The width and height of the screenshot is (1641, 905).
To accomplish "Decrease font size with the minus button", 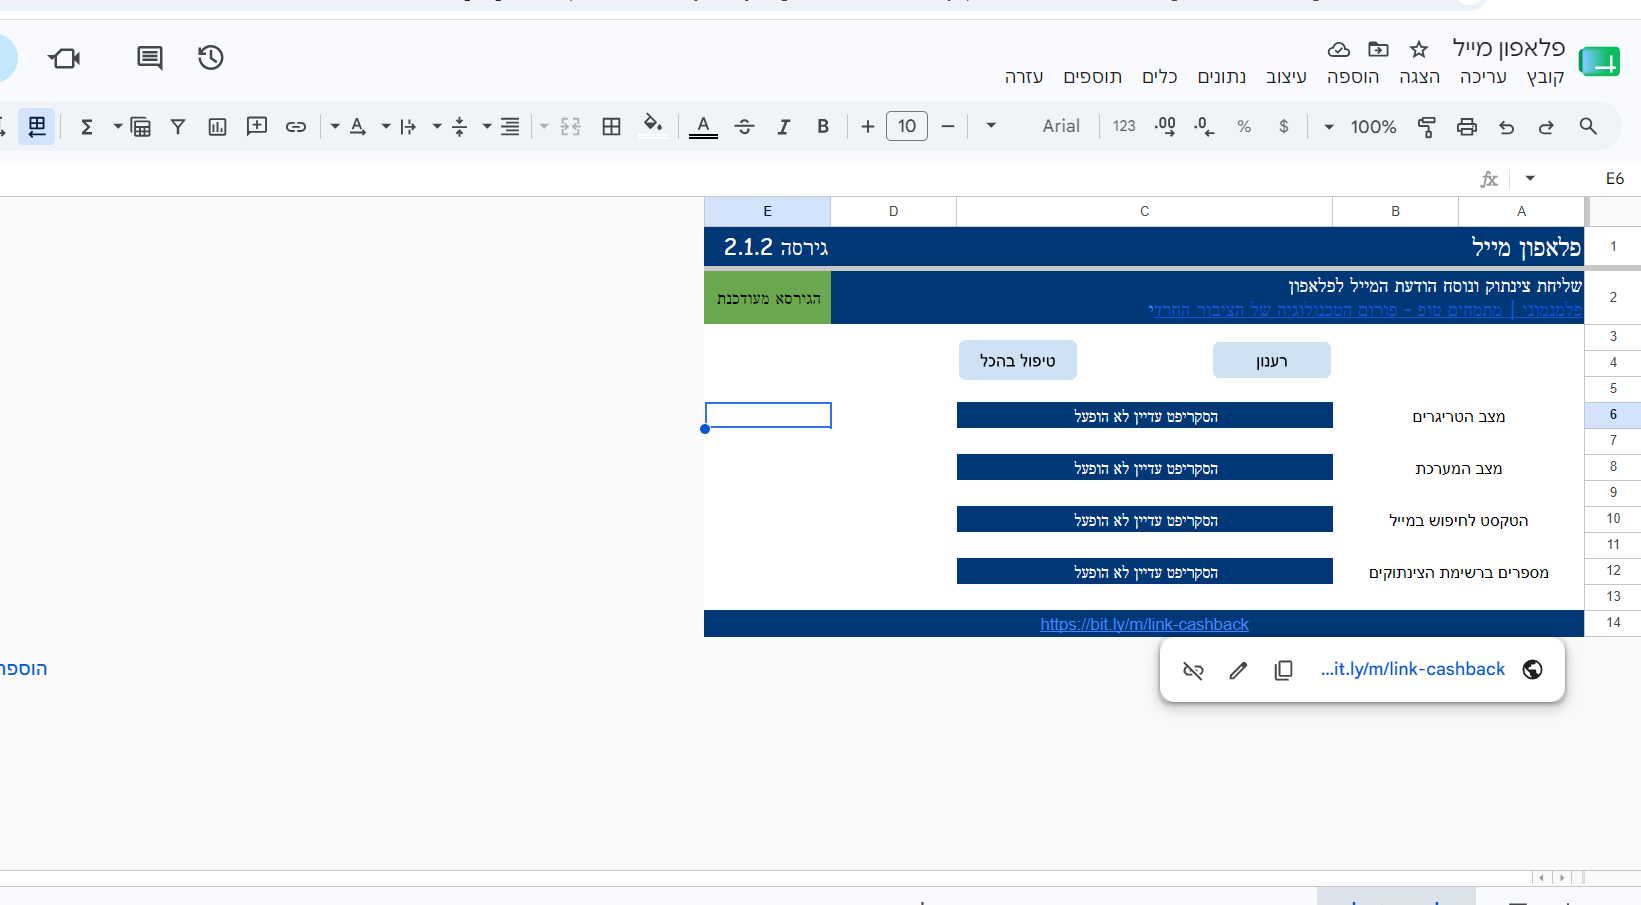I will (948, 126).
